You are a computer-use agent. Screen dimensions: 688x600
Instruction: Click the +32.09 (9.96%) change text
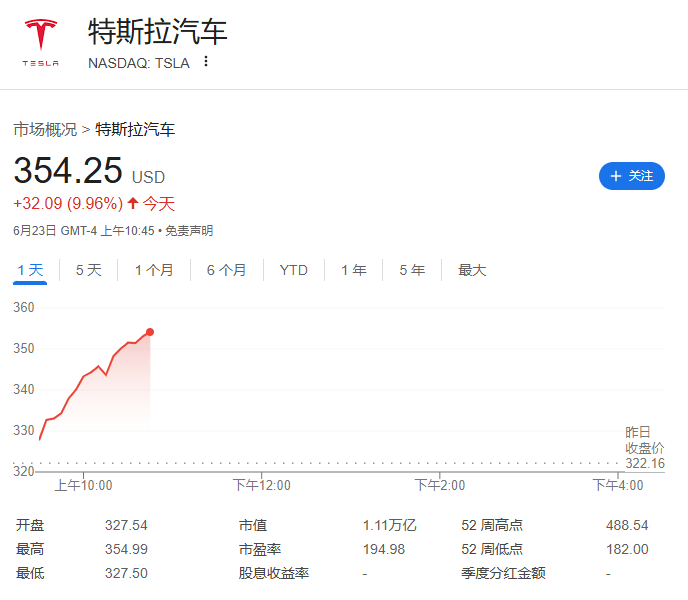click(68, 204)
